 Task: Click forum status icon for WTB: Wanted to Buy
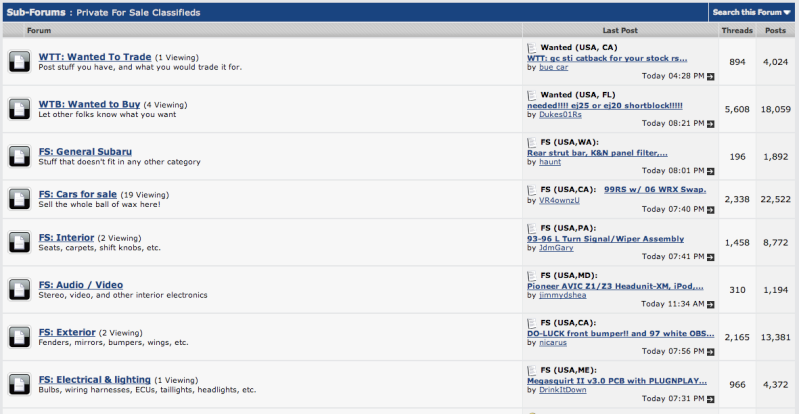pos(19,109)
